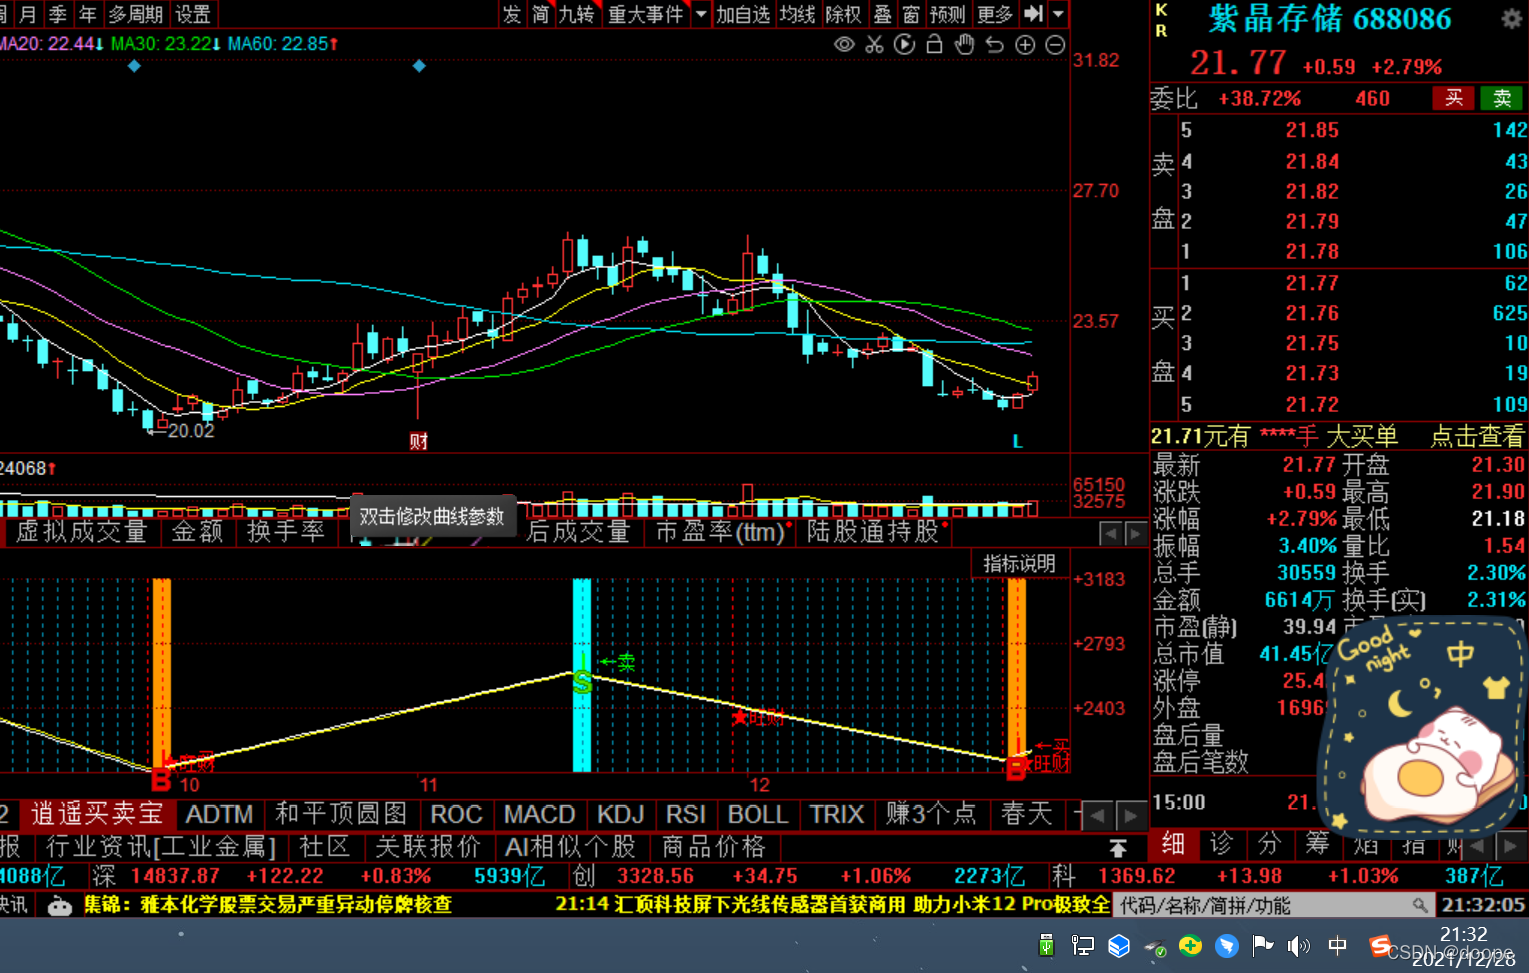Viewport: 1529px width, 973px height.
Task: Select the 金额 volume tab
Action: [x=197, y=532]
